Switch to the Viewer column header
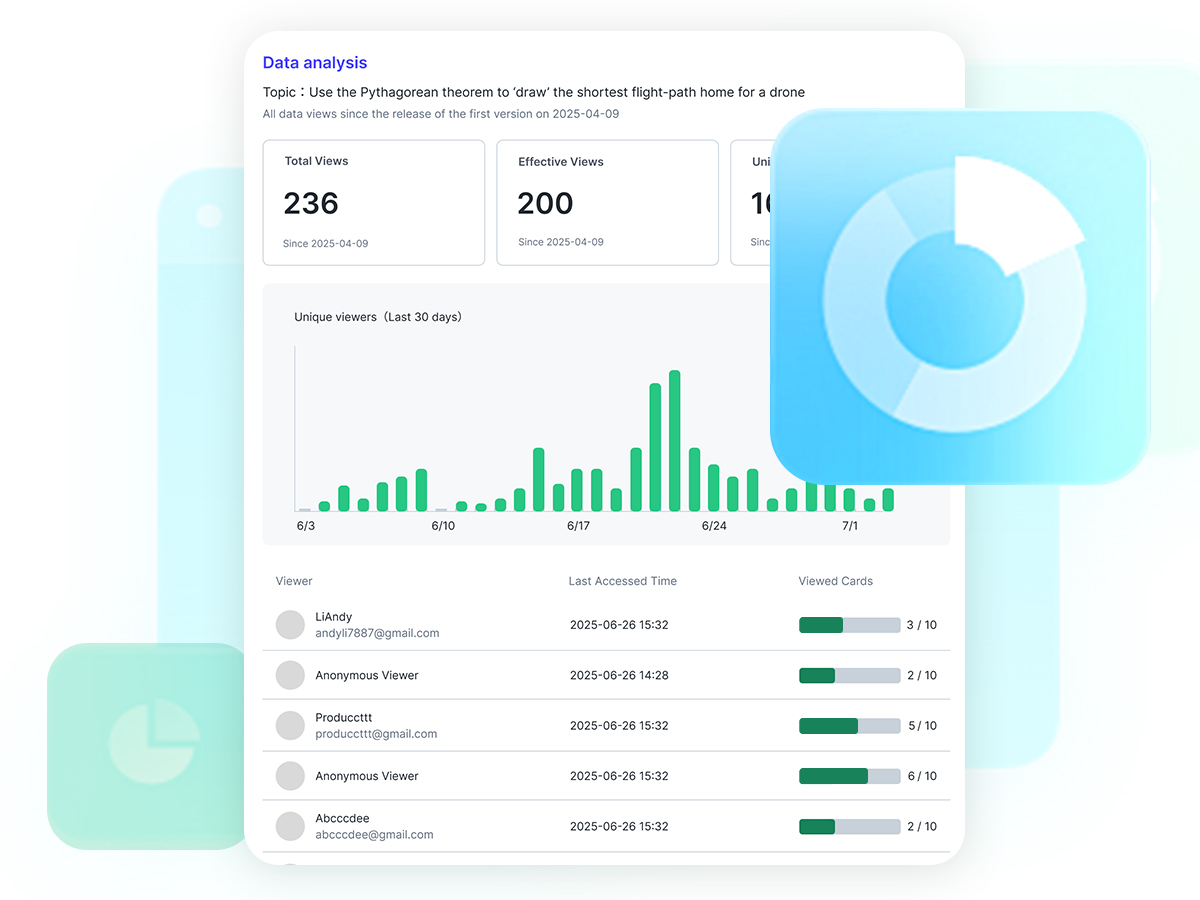This screenshot has height=900, width=1200. (293, 581)
